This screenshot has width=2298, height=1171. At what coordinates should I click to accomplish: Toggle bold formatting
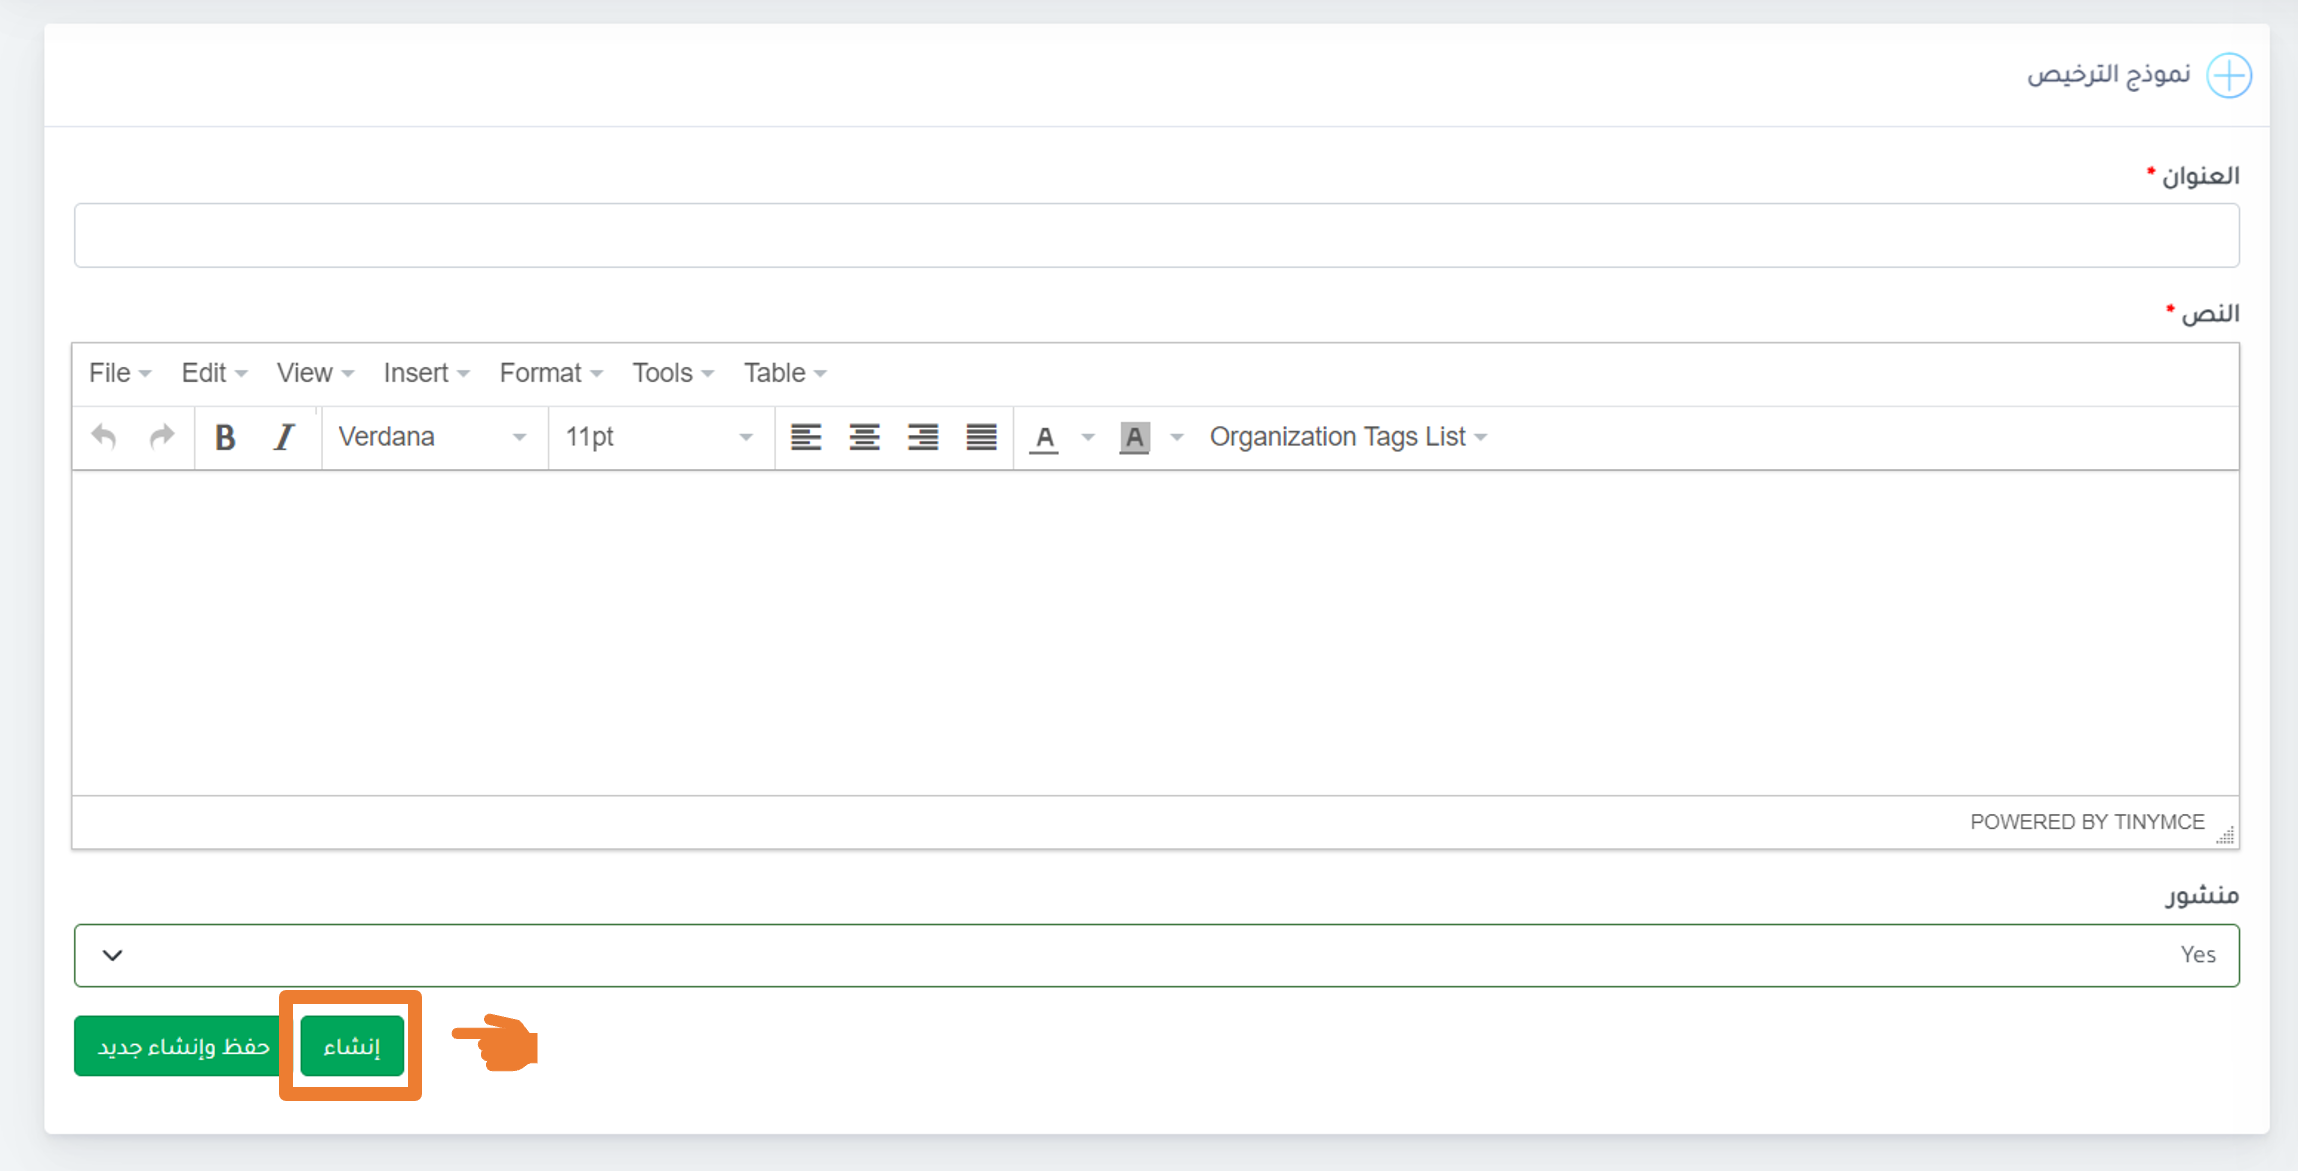[225, 437]
